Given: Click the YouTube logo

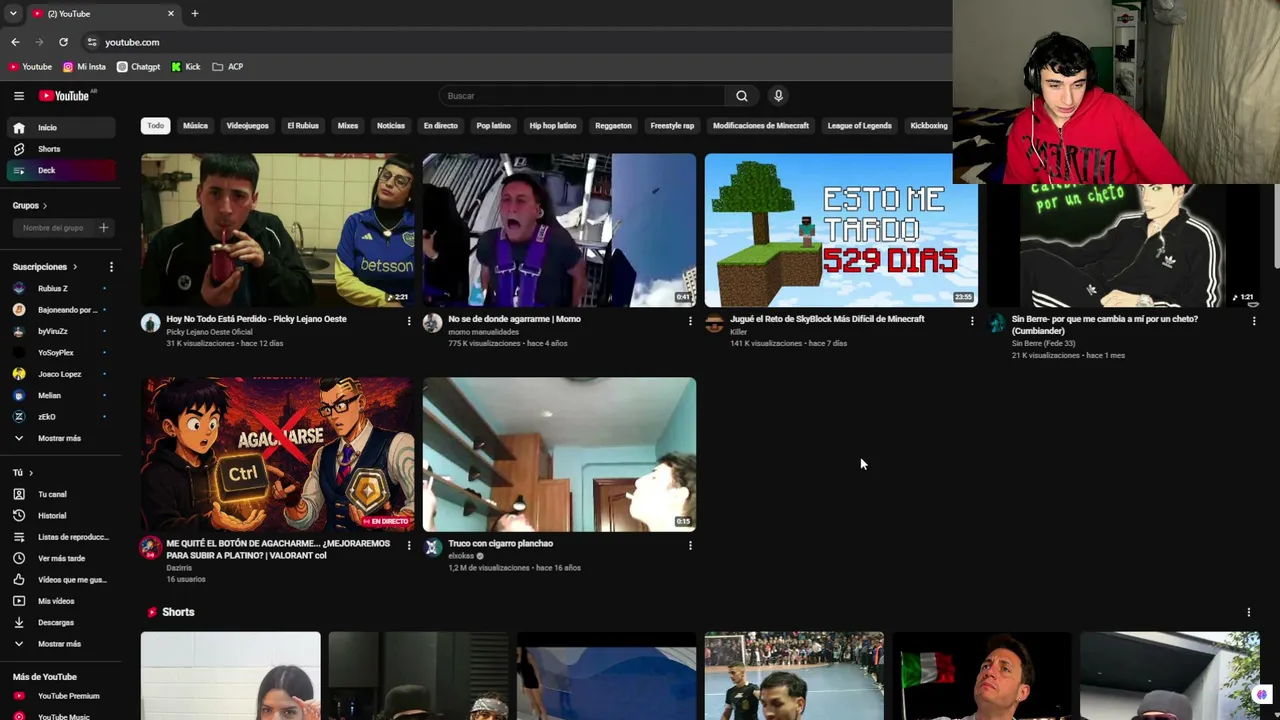Looking at the screenshot, I should click(x=65, y=96).
